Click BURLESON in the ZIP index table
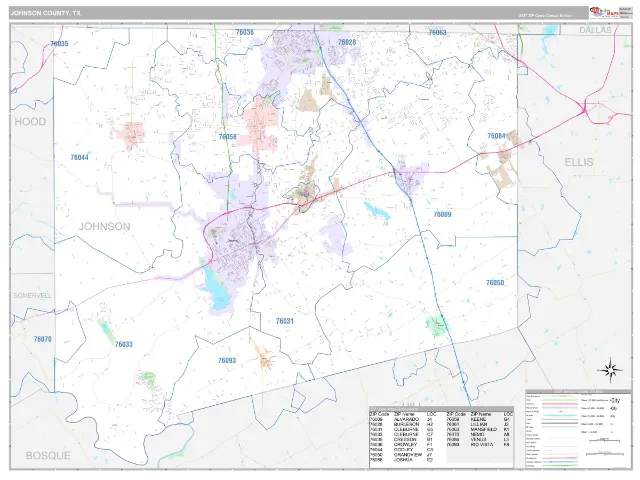This screenshot has height=480, width=640. tap(407, 424)
